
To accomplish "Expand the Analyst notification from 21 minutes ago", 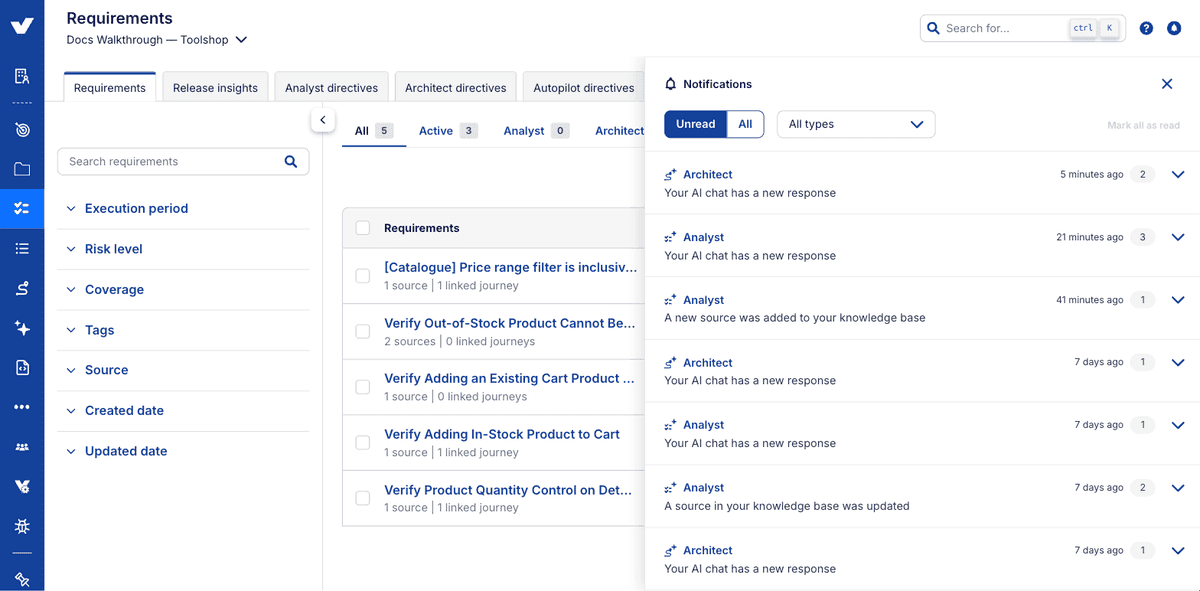I will 1178,237.
